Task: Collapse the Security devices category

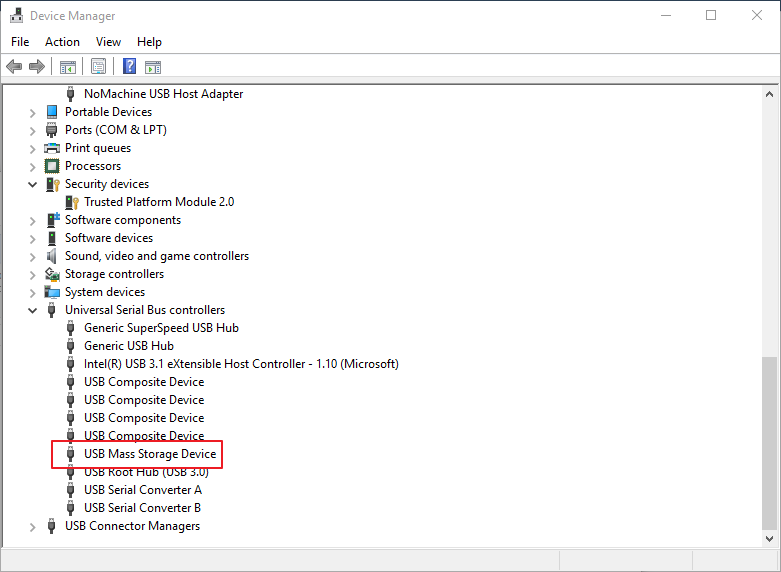Action: point(33,184)
